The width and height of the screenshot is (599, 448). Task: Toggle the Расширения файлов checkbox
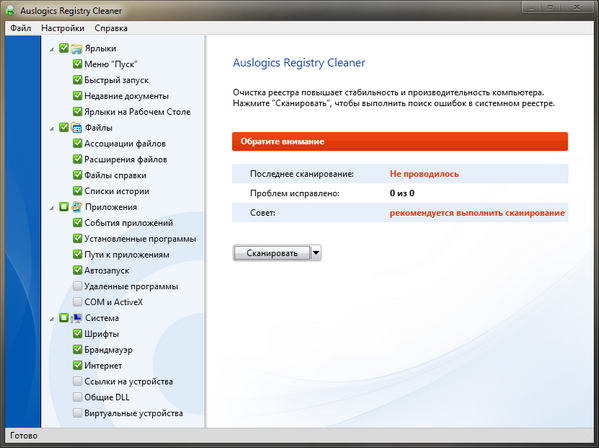[77, 159]
